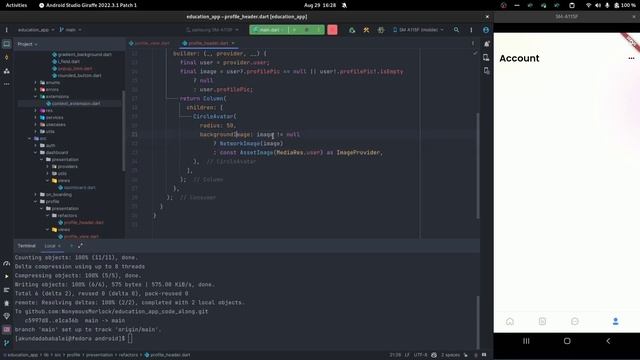640x360 pixels.
Task: Expand the on_boarding folder
Action: 36,195
